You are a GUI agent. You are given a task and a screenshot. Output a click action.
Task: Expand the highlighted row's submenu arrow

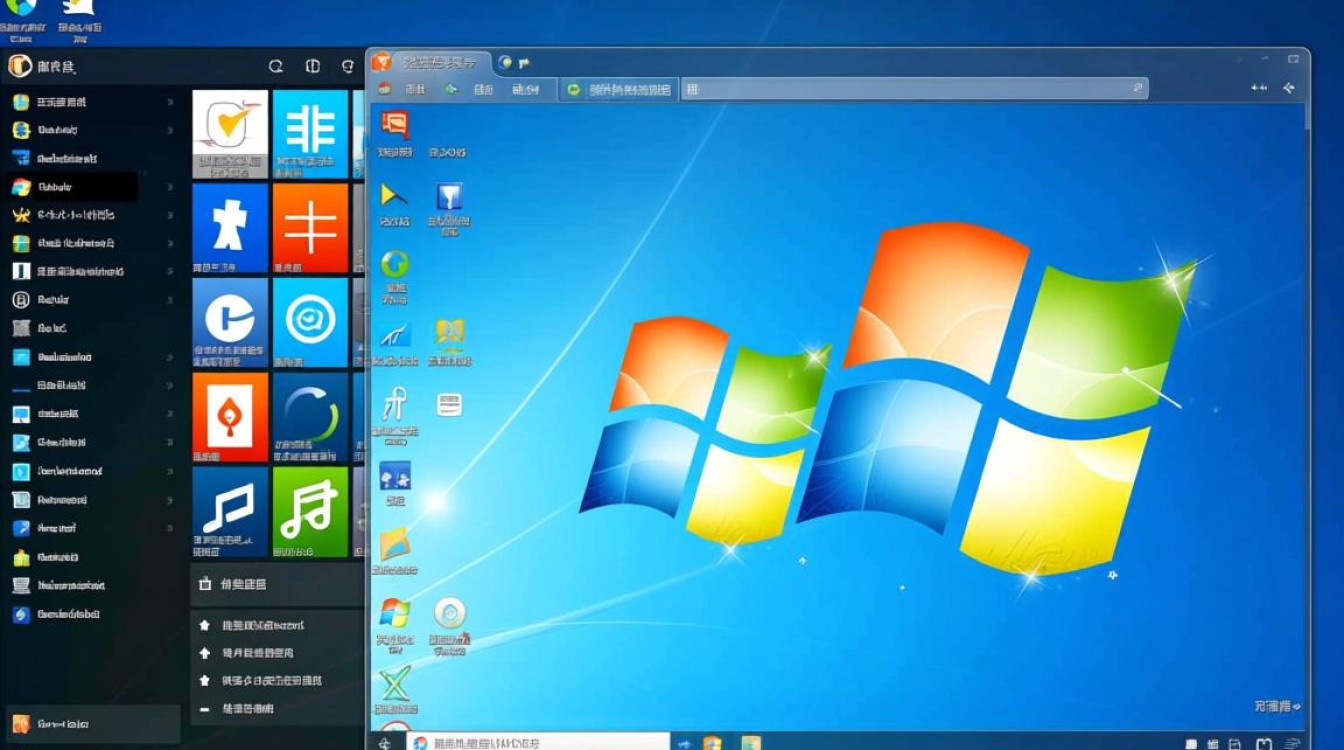[171, 187]
